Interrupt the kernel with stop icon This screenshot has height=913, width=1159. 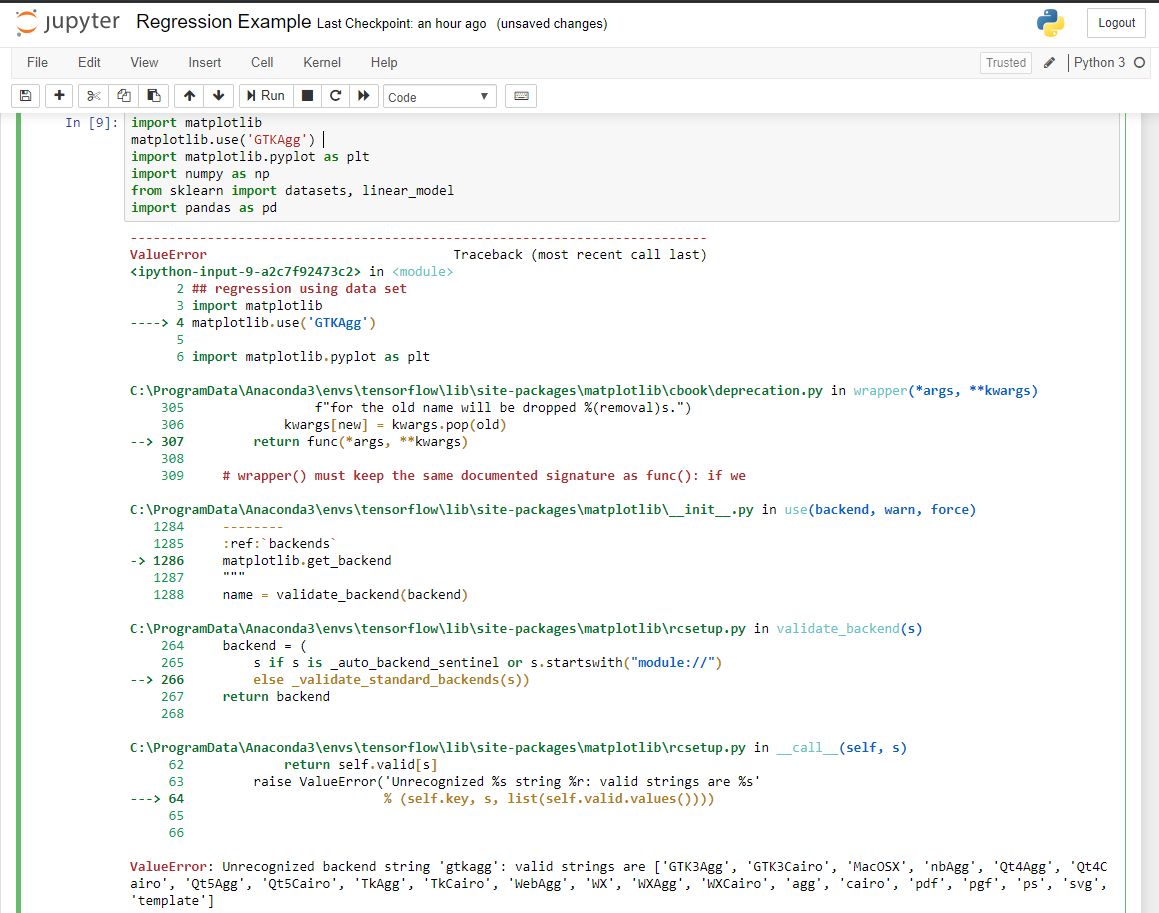pos(307,96)
